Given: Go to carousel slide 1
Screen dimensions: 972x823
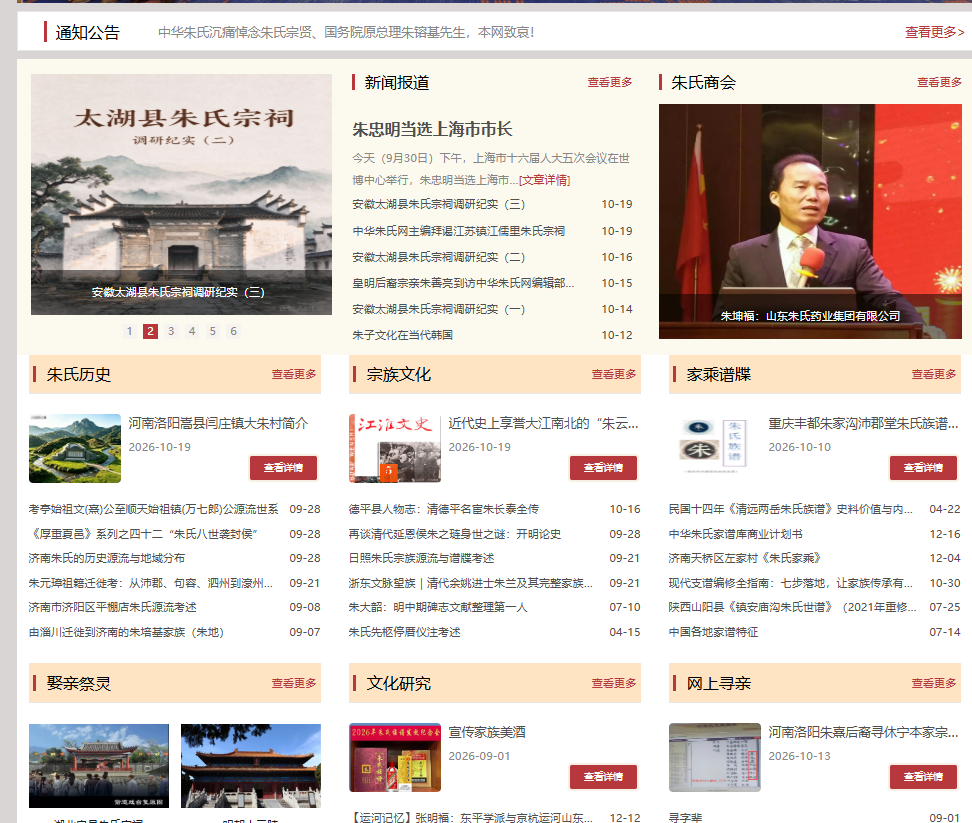Looking at the screenshot, I should click(x=130, y=331).
